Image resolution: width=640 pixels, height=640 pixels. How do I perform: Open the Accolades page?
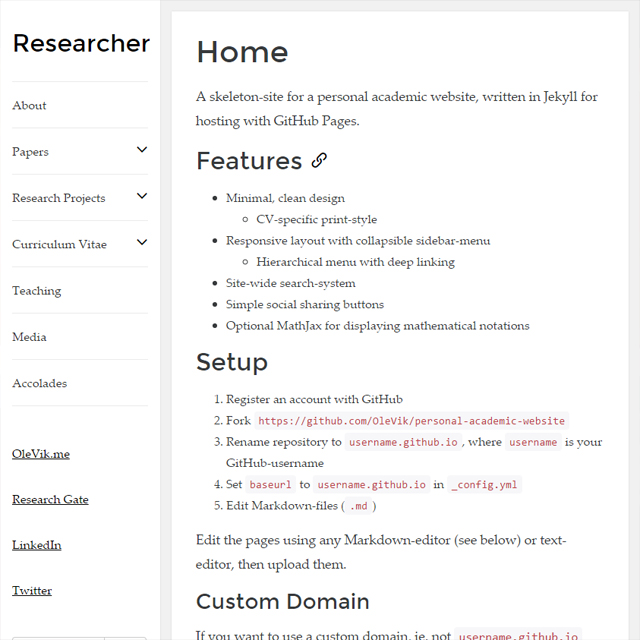pos(40,383)
